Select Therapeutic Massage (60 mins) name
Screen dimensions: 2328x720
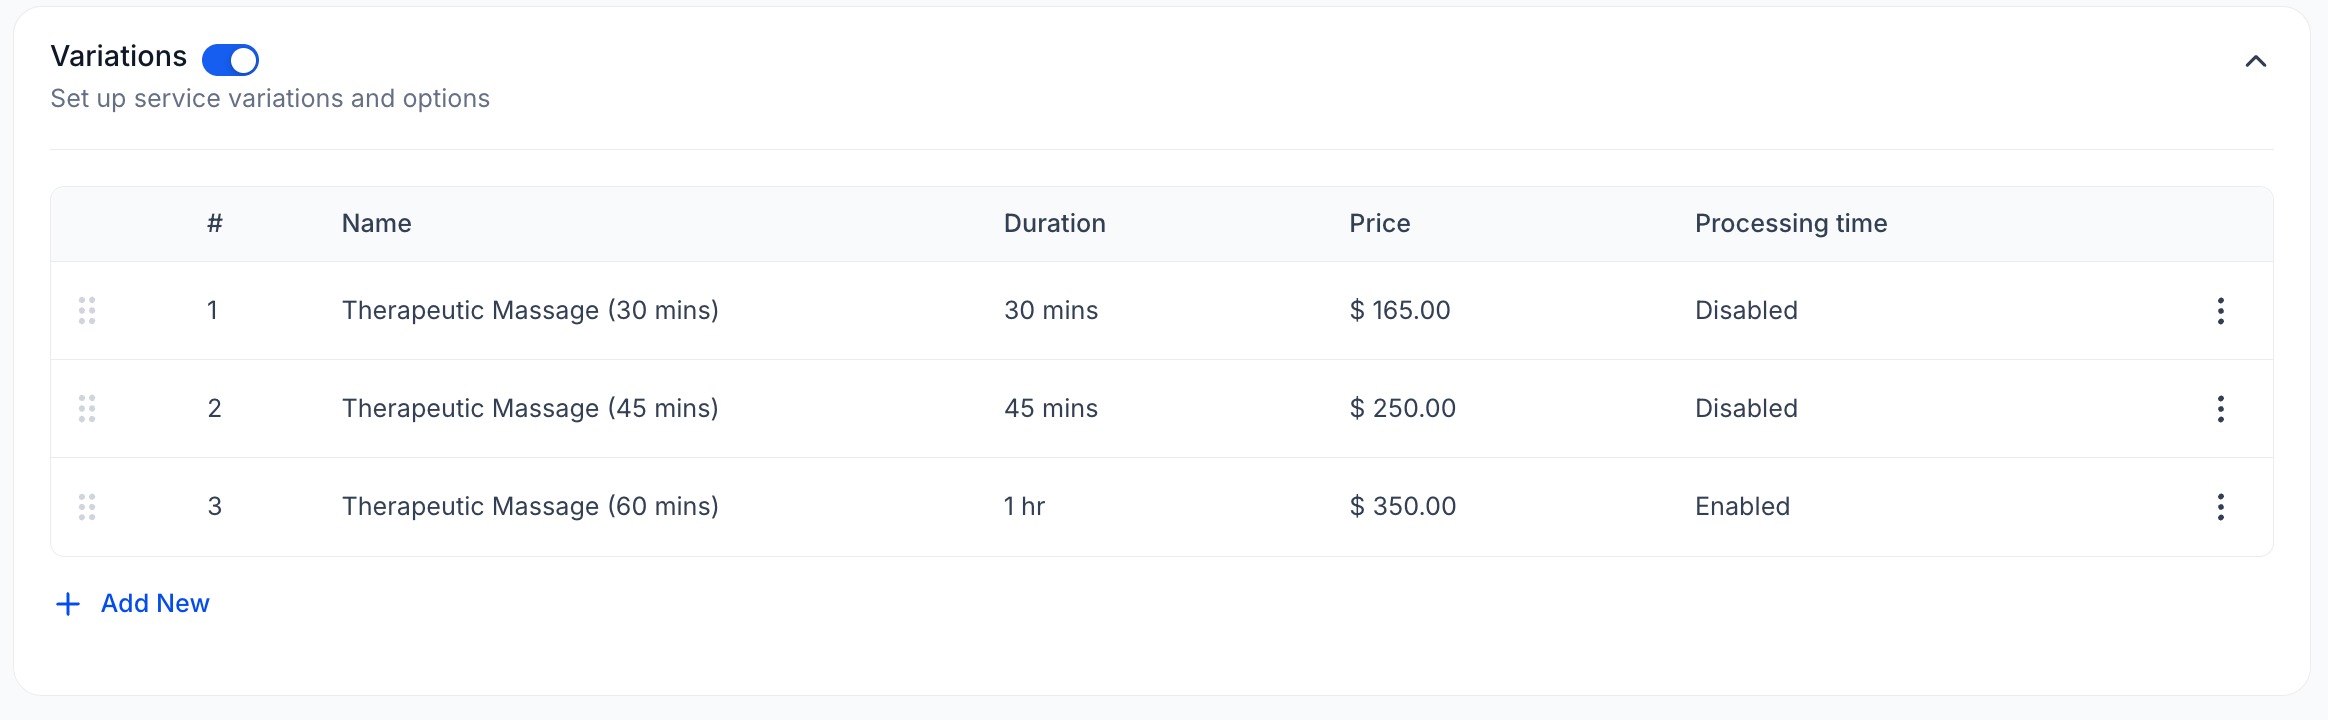pyautogui.click(x=530, y=506)
